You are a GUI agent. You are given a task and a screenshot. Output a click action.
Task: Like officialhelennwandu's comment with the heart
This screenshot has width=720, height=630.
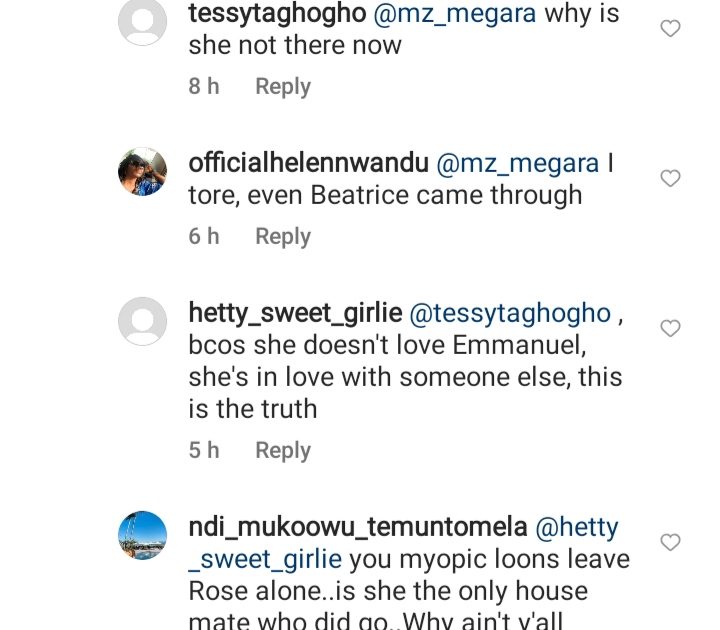pyautogui.click(x=671, y=179)
